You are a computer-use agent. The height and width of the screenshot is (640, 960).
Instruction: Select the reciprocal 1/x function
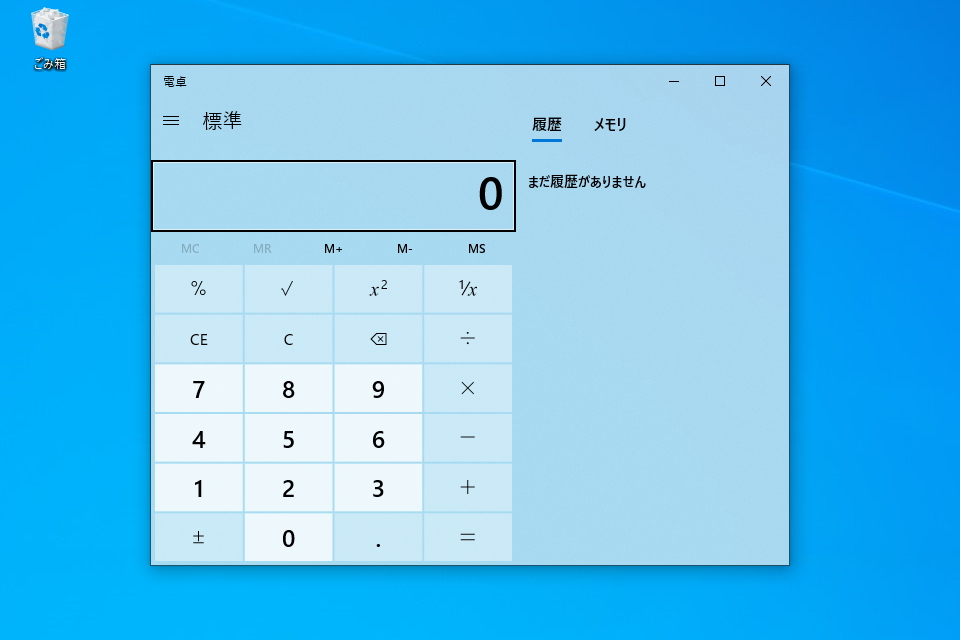coord(467,288)
